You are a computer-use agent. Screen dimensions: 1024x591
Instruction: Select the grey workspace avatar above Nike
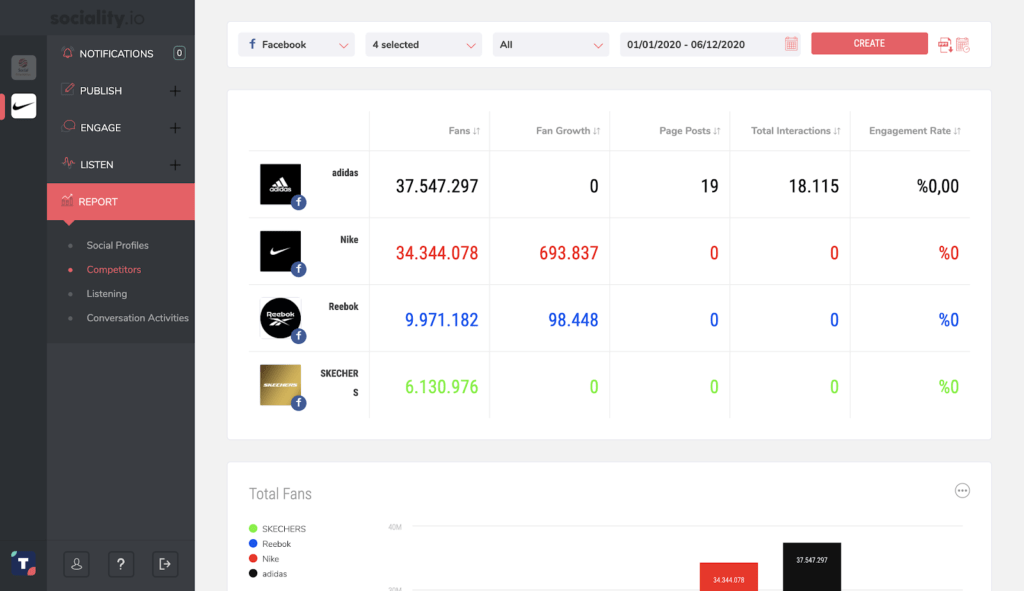[x=24, y=67]
